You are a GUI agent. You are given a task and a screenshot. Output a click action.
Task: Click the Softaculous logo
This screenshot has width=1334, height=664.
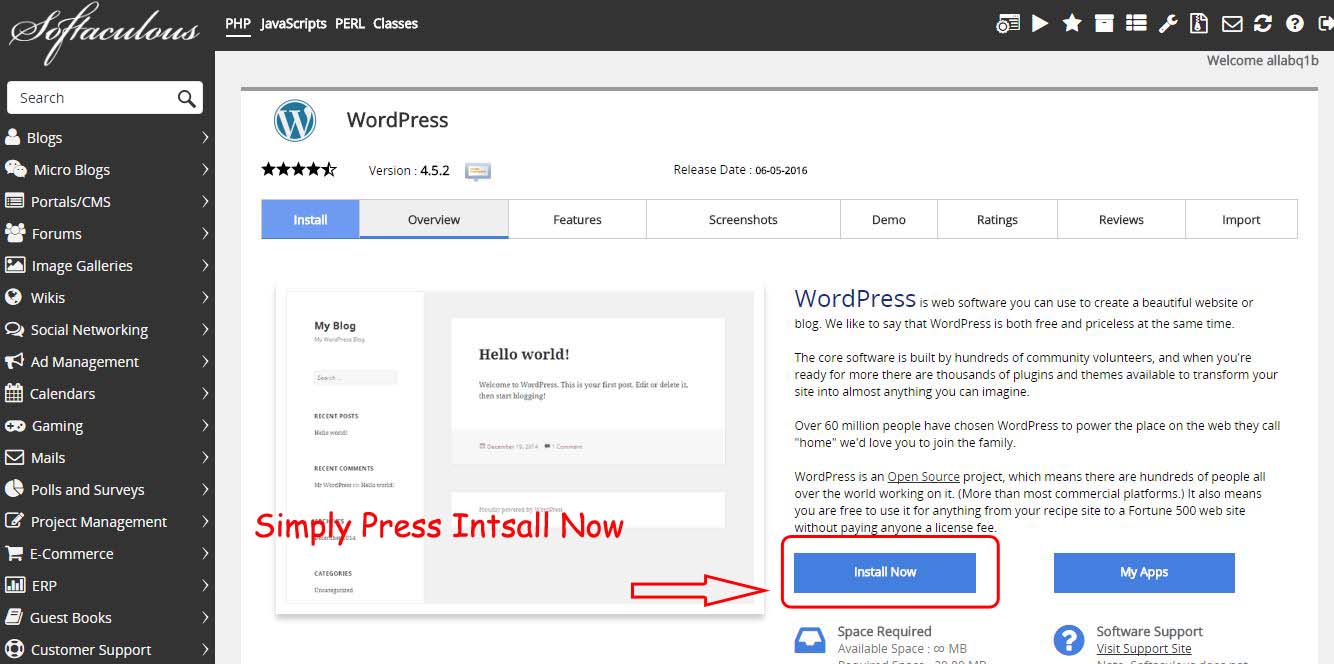click(x=104, y=33)
